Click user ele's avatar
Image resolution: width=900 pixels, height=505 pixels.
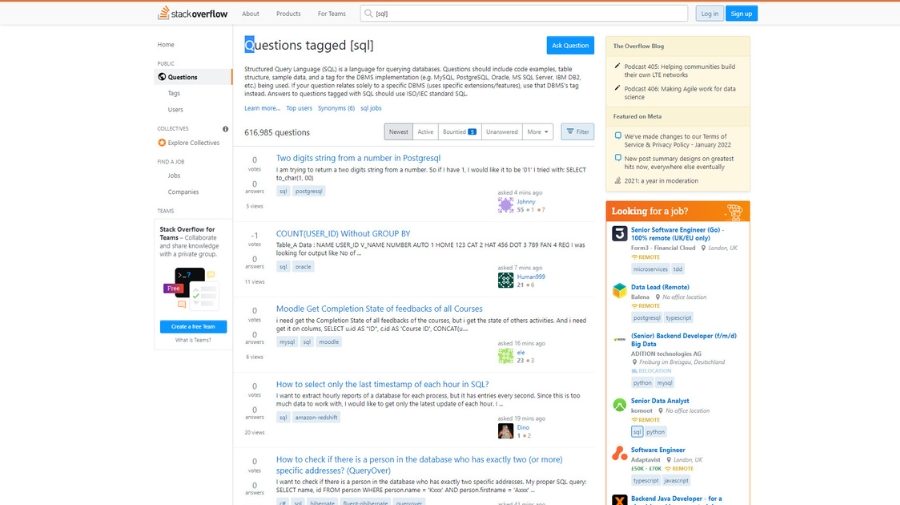click(x=506, y=356)
